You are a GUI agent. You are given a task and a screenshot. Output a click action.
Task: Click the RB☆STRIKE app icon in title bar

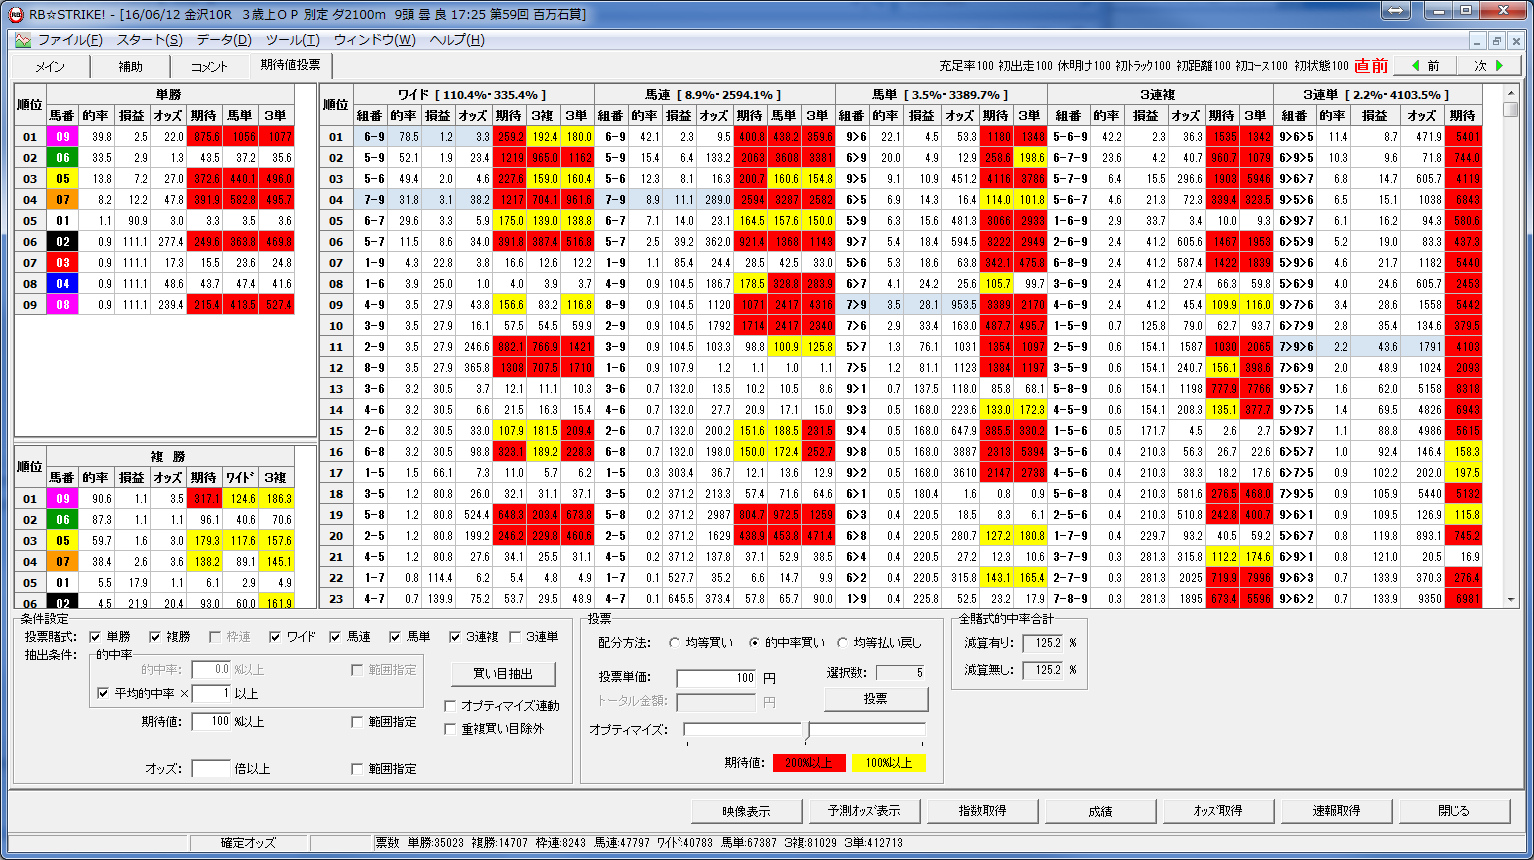click(15, 14)
